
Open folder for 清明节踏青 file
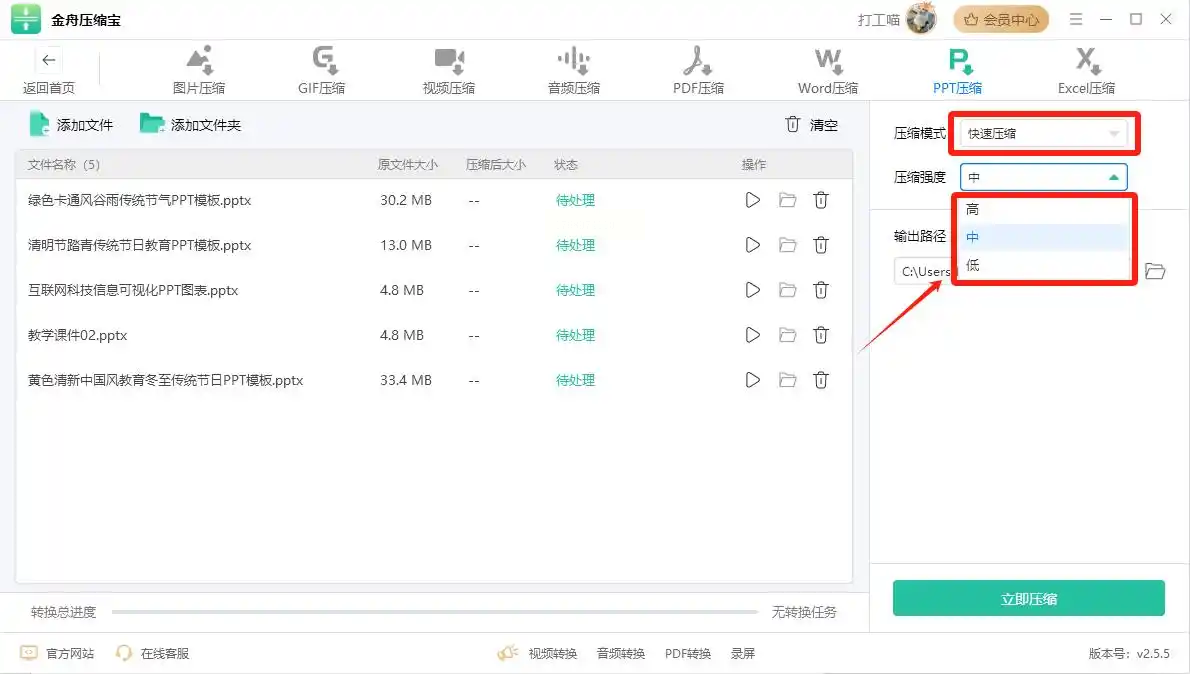[x=788, y=245]
